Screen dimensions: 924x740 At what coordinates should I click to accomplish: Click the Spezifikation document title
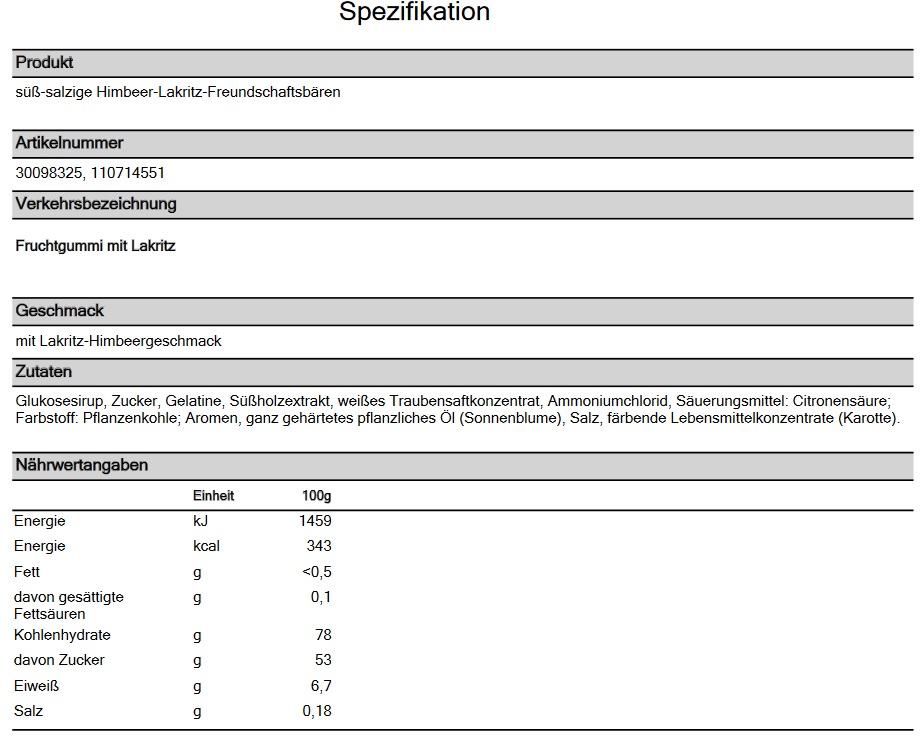click(414, 13)
